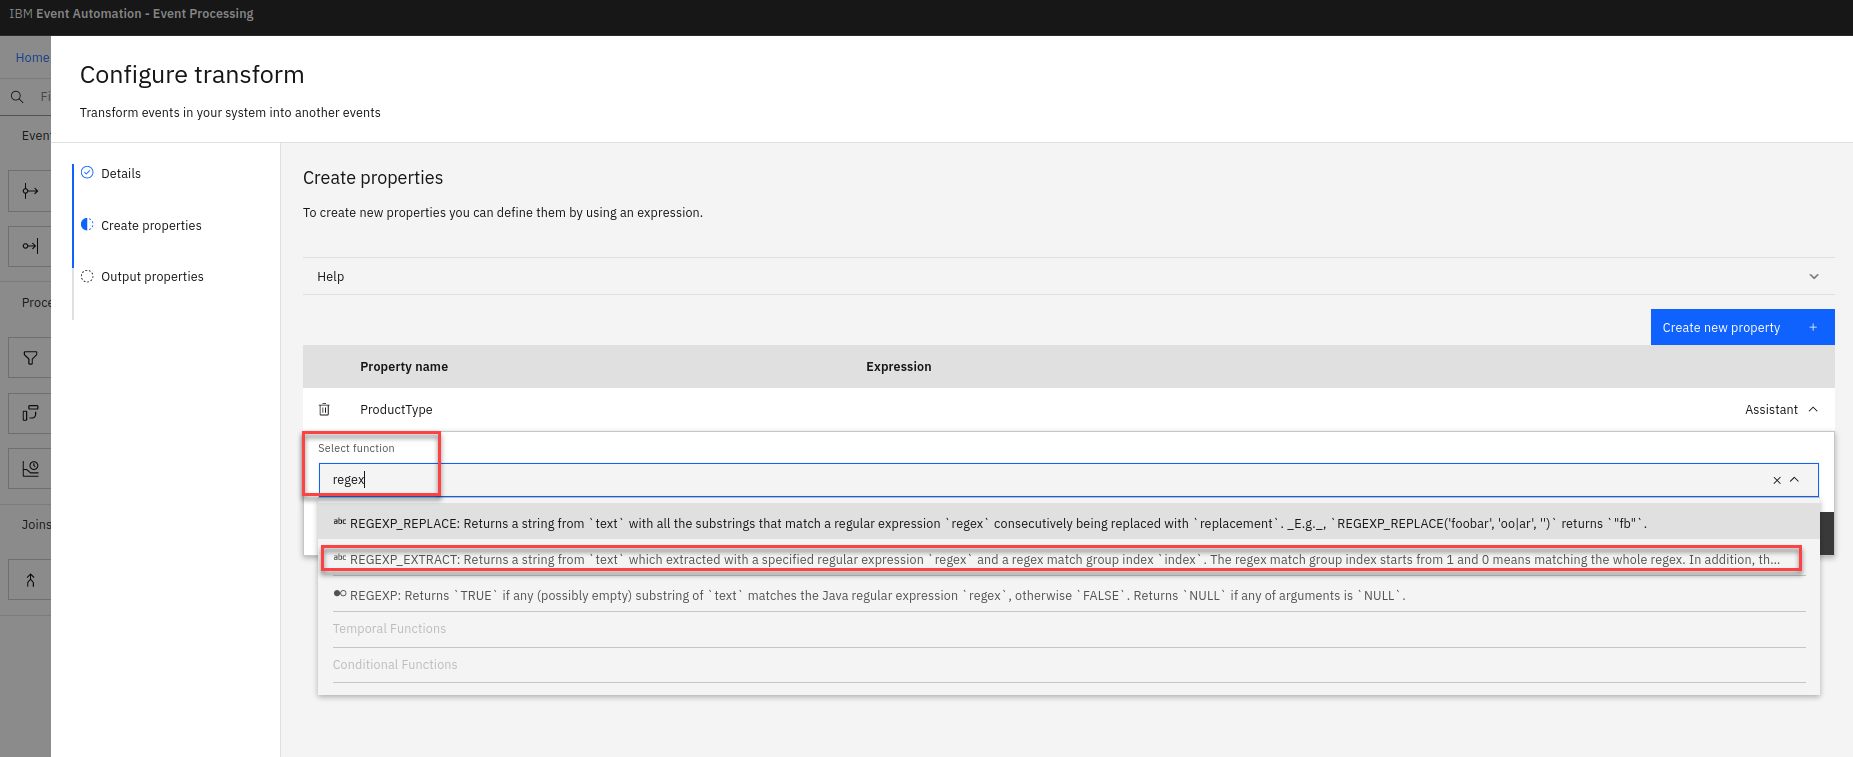1853x757 pixels.
Task: Collapse the Select function dropdown list
Action: (1794, 480)
